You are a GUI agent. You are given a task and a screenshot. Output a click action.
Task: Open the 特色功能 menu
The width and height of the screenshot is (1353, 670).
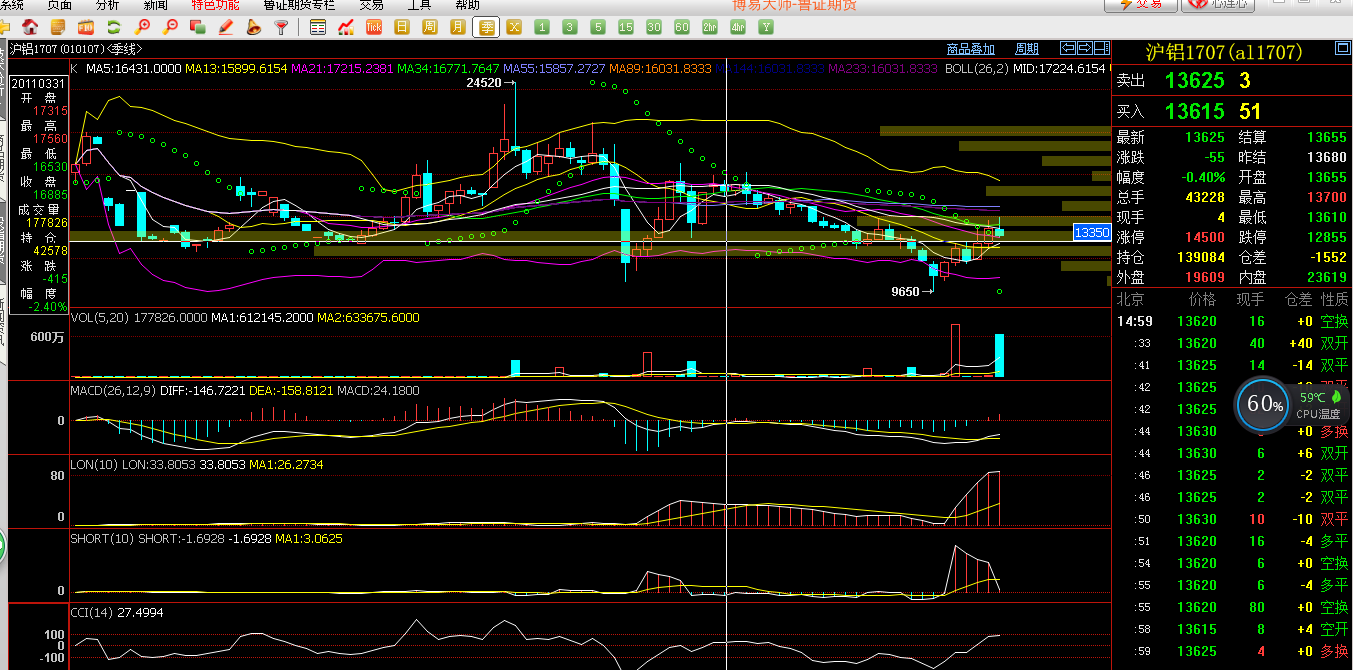(215, 5)
